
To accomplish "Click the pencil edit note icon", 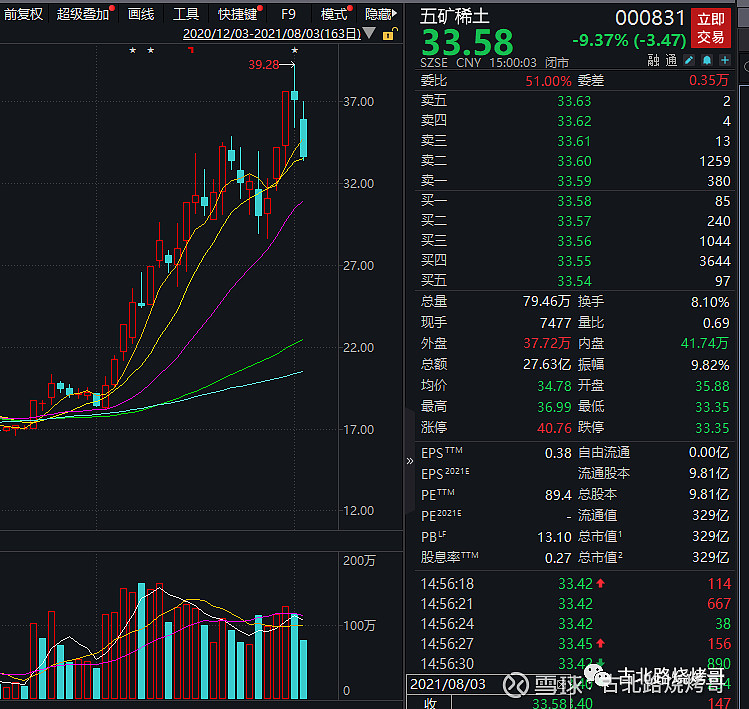I will point(689,60).
